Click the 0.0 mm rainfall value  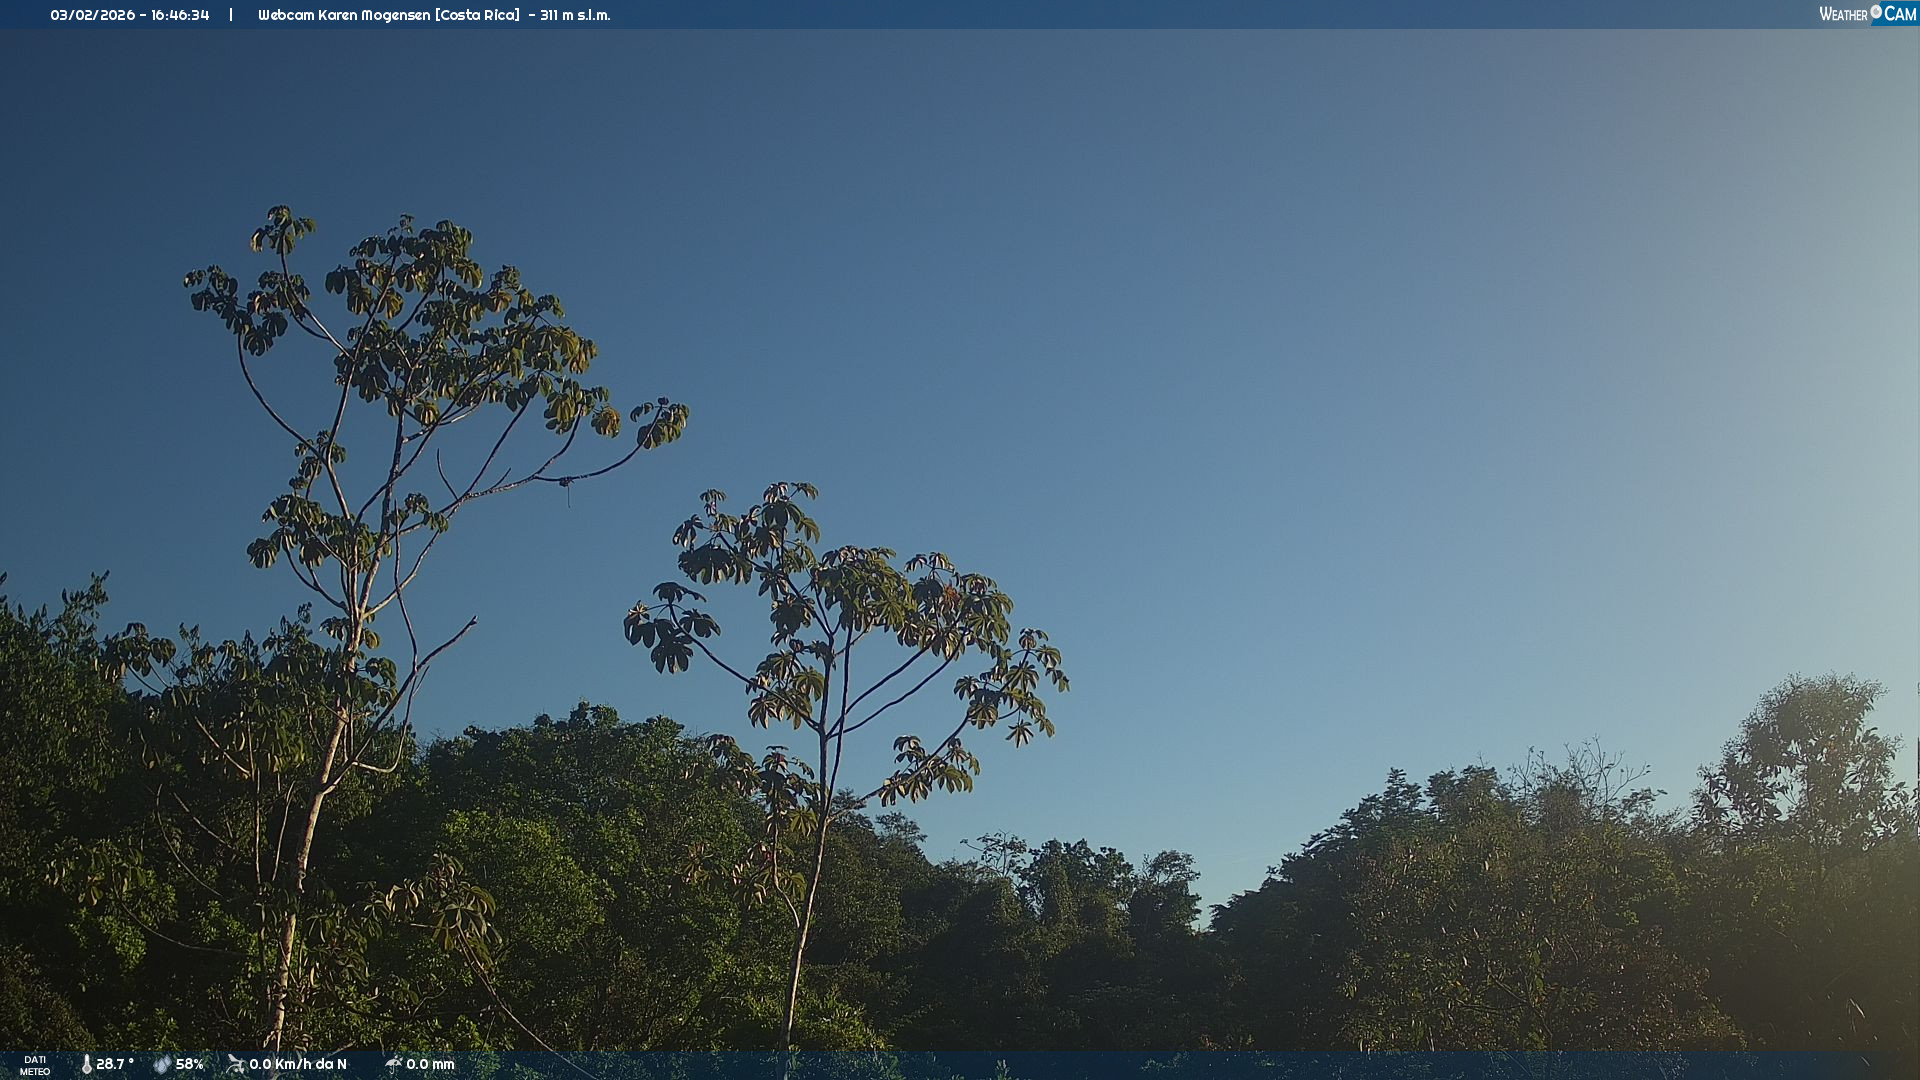click(x=430, y=1064)
